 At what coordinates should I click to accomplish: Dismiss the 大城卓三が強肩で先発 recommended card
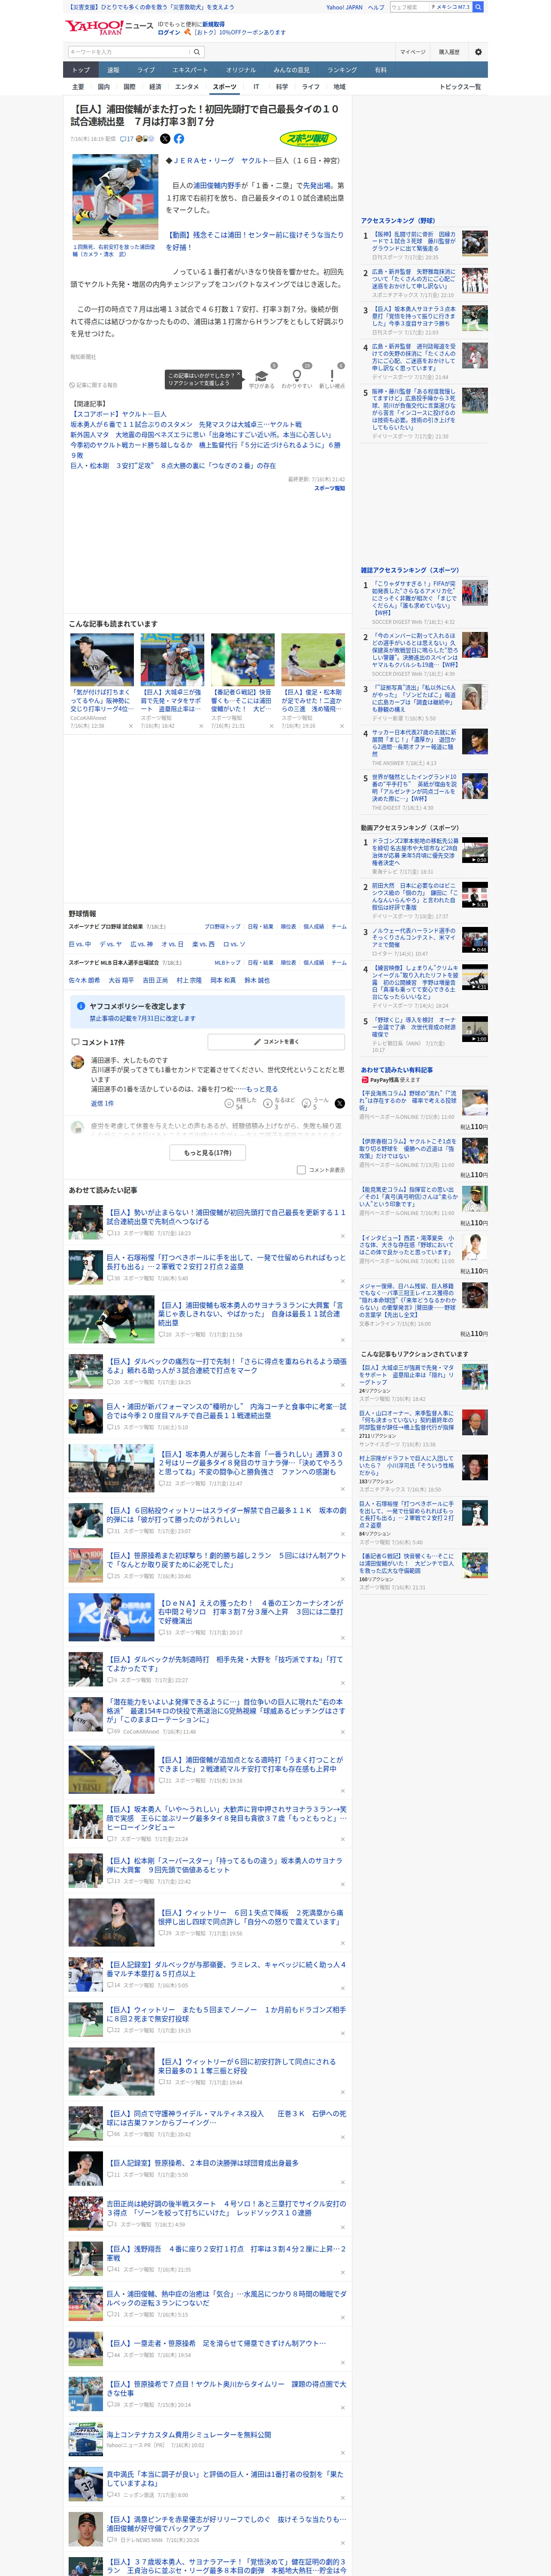point(201,726)
